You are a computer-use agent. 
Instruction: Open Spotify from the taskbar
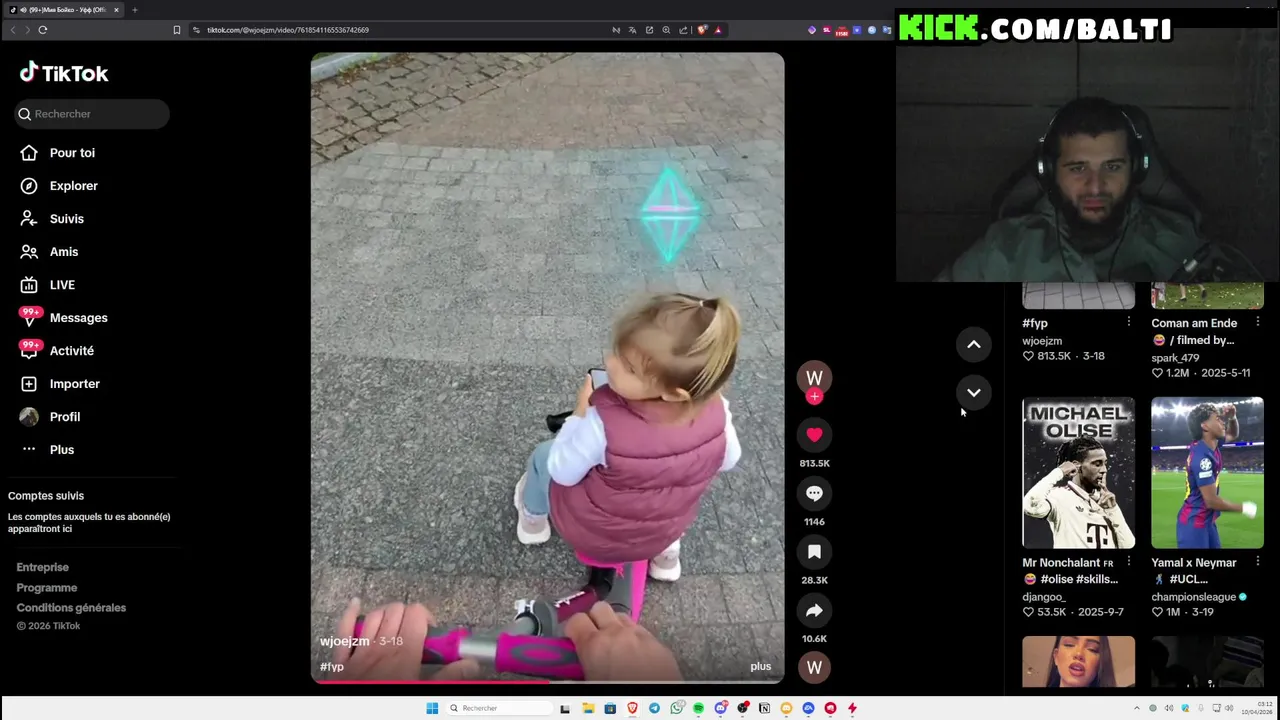[698, 708]
